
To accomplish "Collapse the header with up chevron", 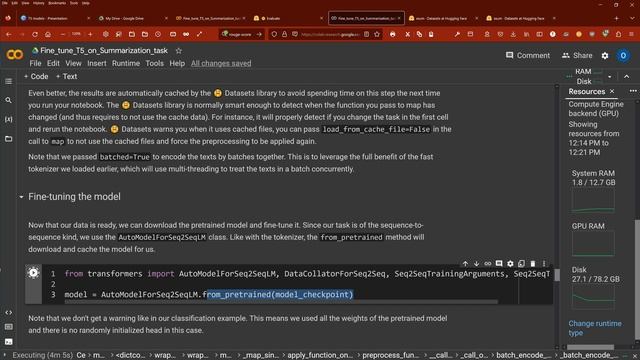I will point(627,76).
